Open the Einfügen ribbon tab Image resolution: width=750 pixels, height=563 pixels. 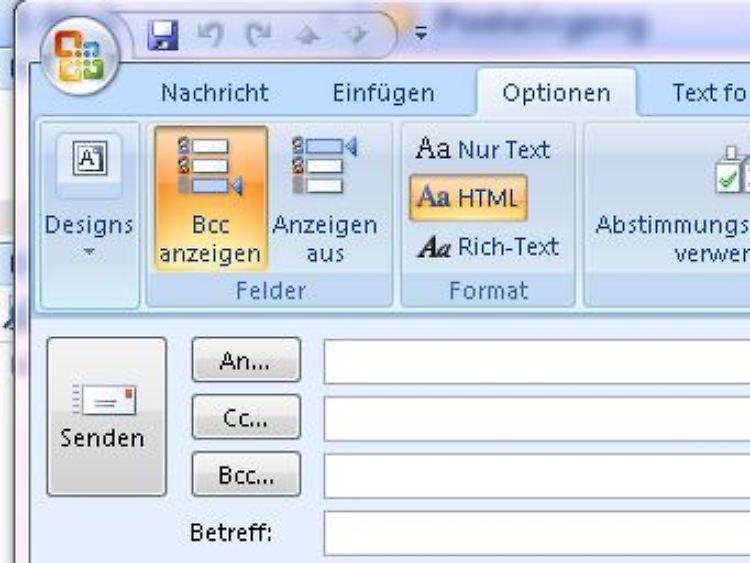coord(383,93)
